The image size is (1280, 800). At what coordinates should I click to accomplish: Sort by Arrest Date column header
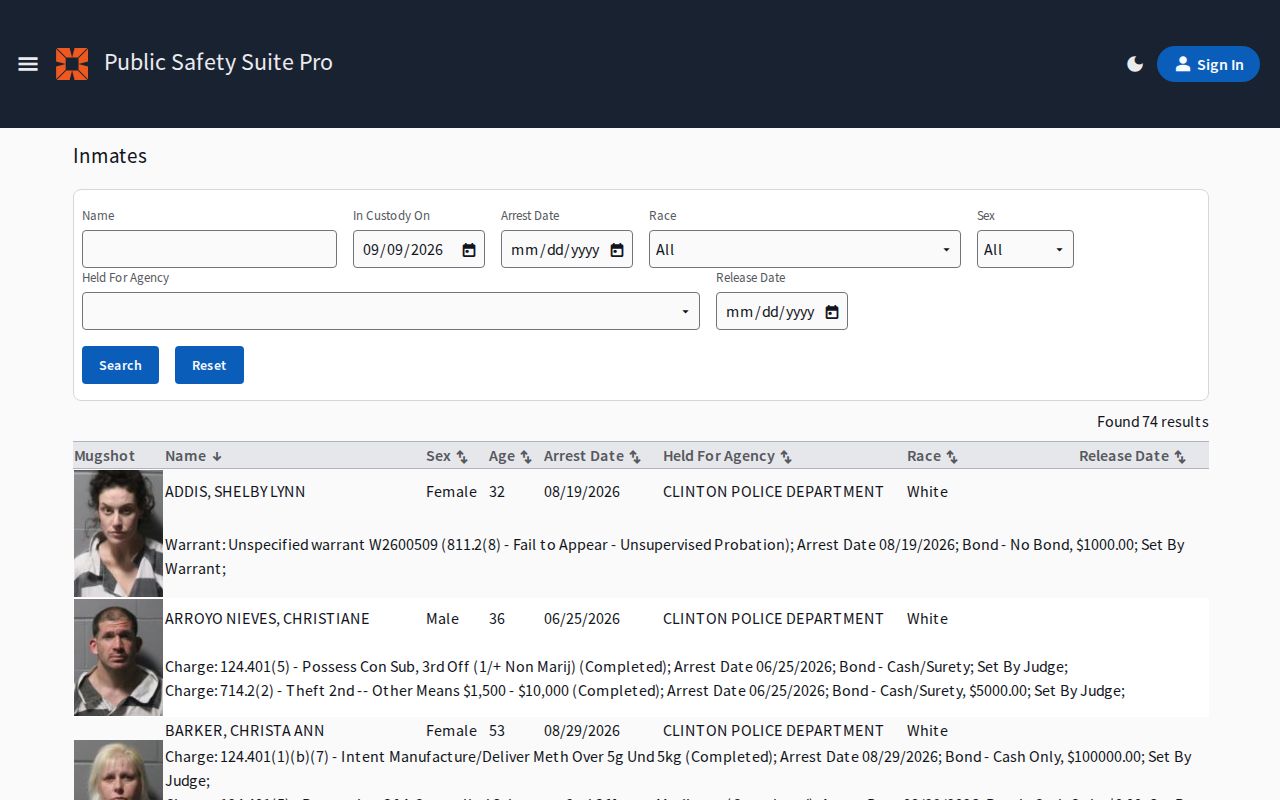click(x=593, y=456)
